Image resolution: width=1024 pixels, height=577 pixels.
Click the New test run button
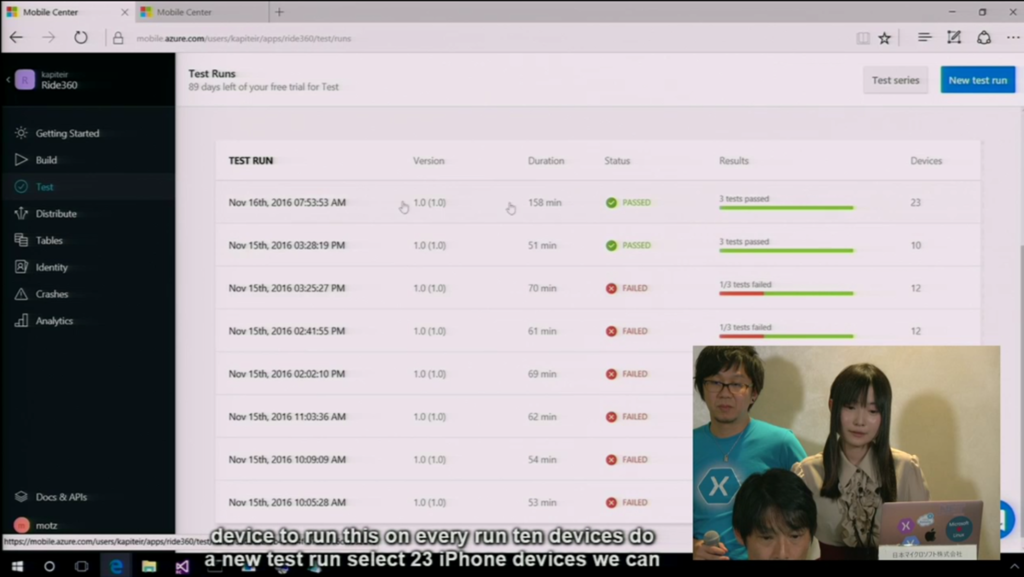[x=978, y=80]
